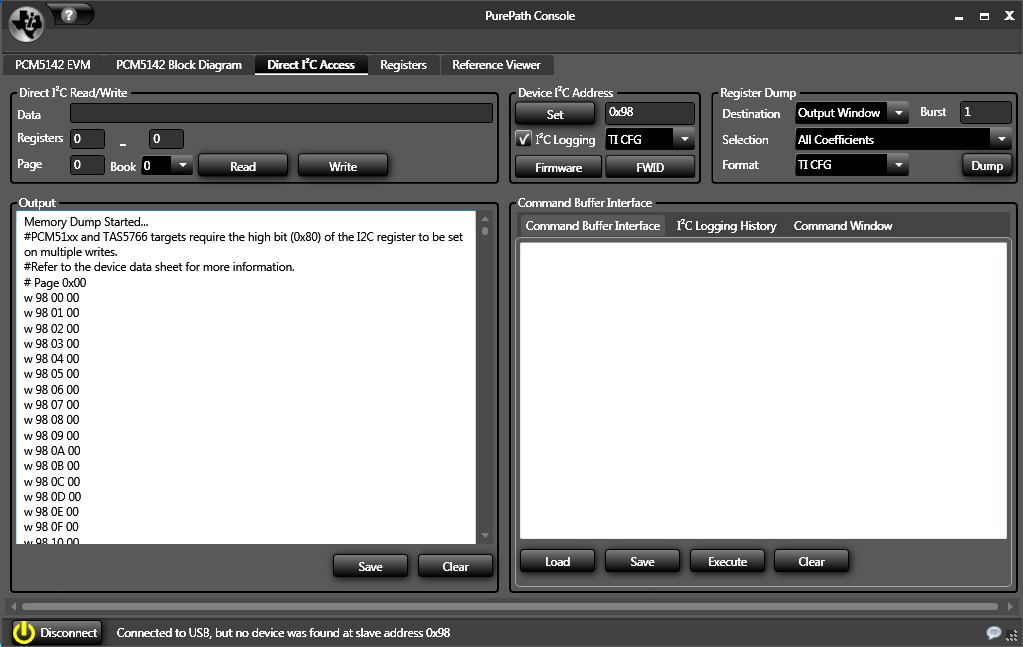Click the Data input field
This screenshot has height=647, width=1023.
[281, 113]
